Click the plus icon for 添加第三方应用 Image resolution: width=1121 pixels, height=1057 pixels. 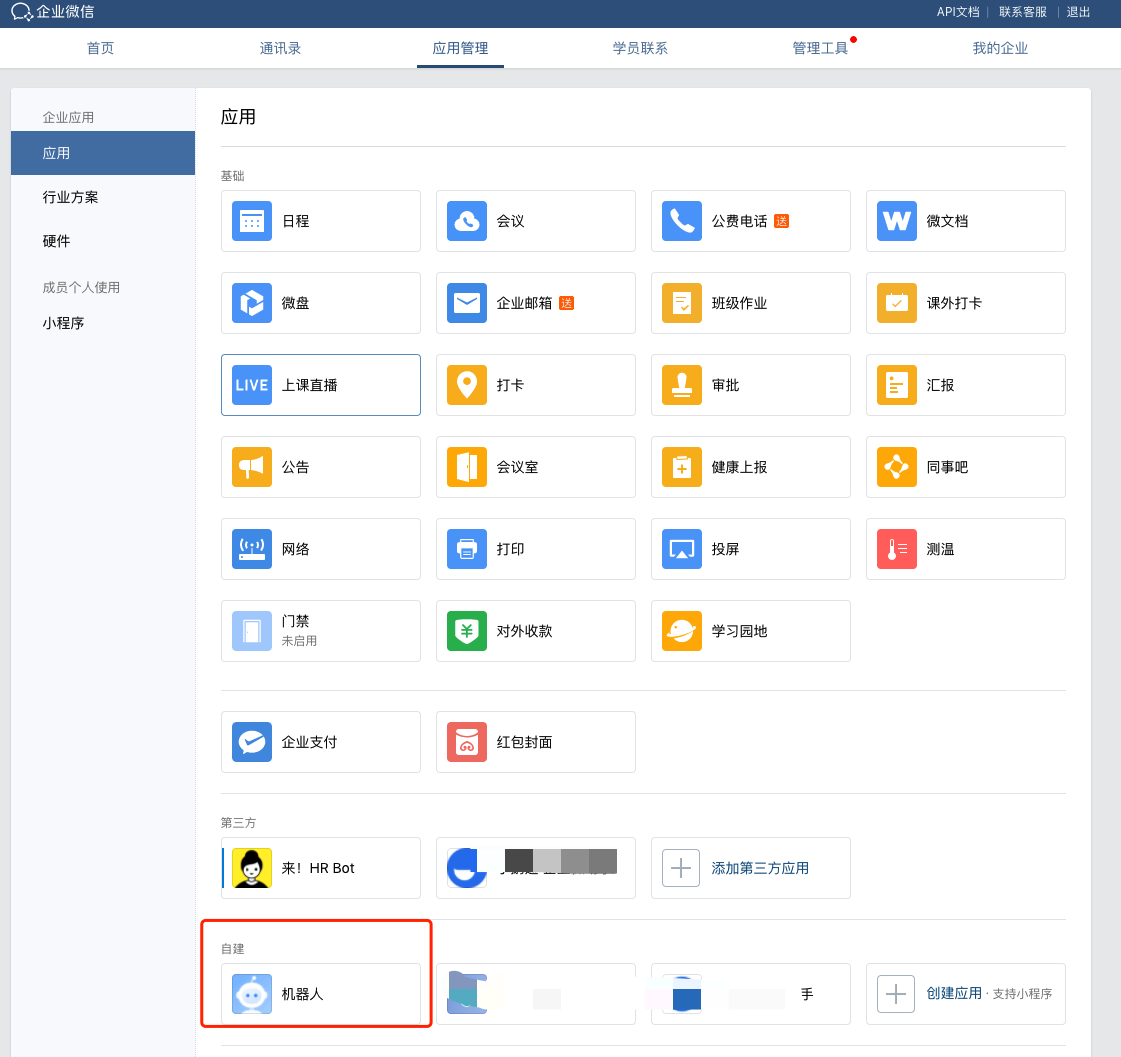click(681, 868)
